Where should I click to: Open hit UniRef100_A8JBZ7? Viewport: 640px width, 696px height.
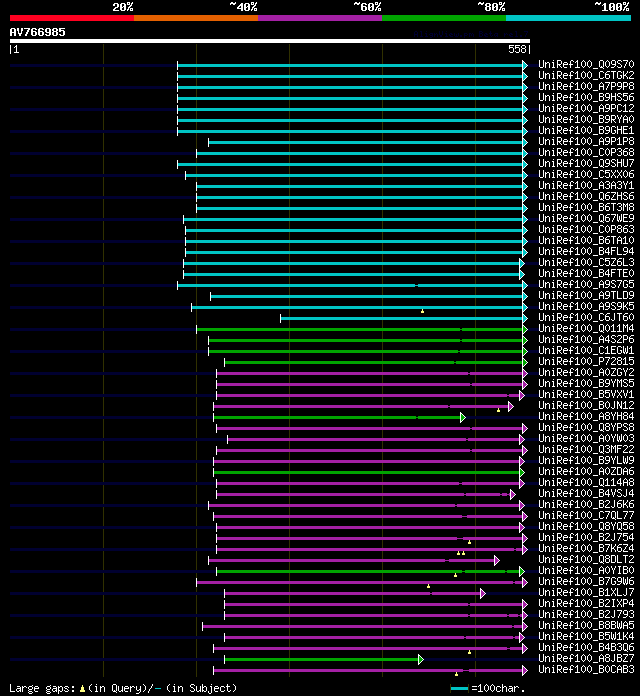[586, 659]
